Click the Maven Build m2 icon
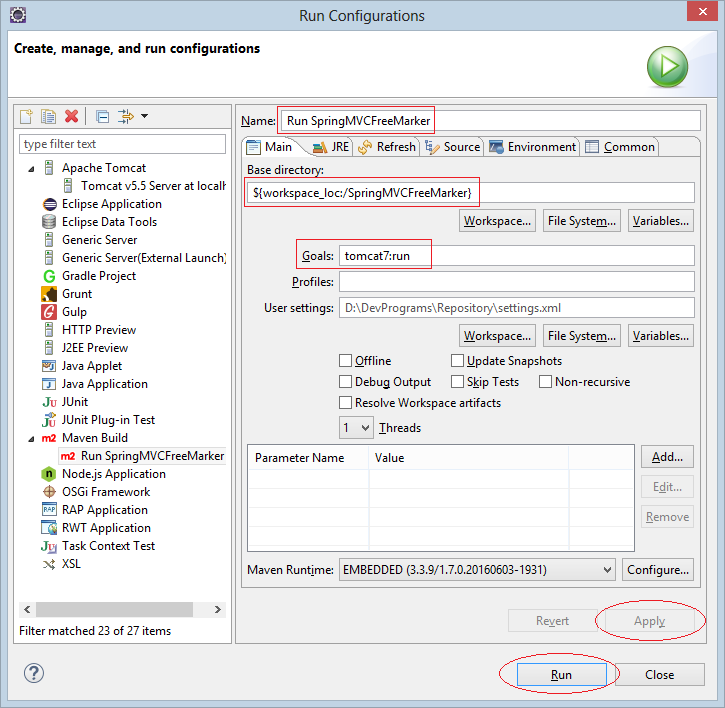 [49, 438]
